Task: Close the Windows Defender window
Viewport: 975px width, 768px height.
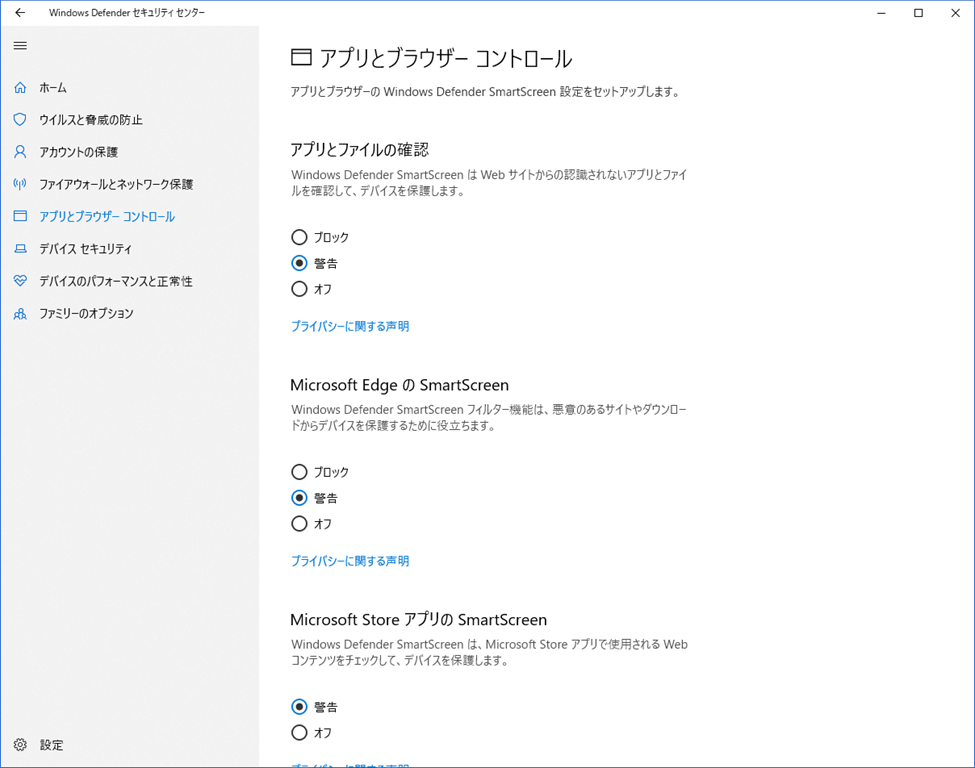Action: (x=956, y=12)
